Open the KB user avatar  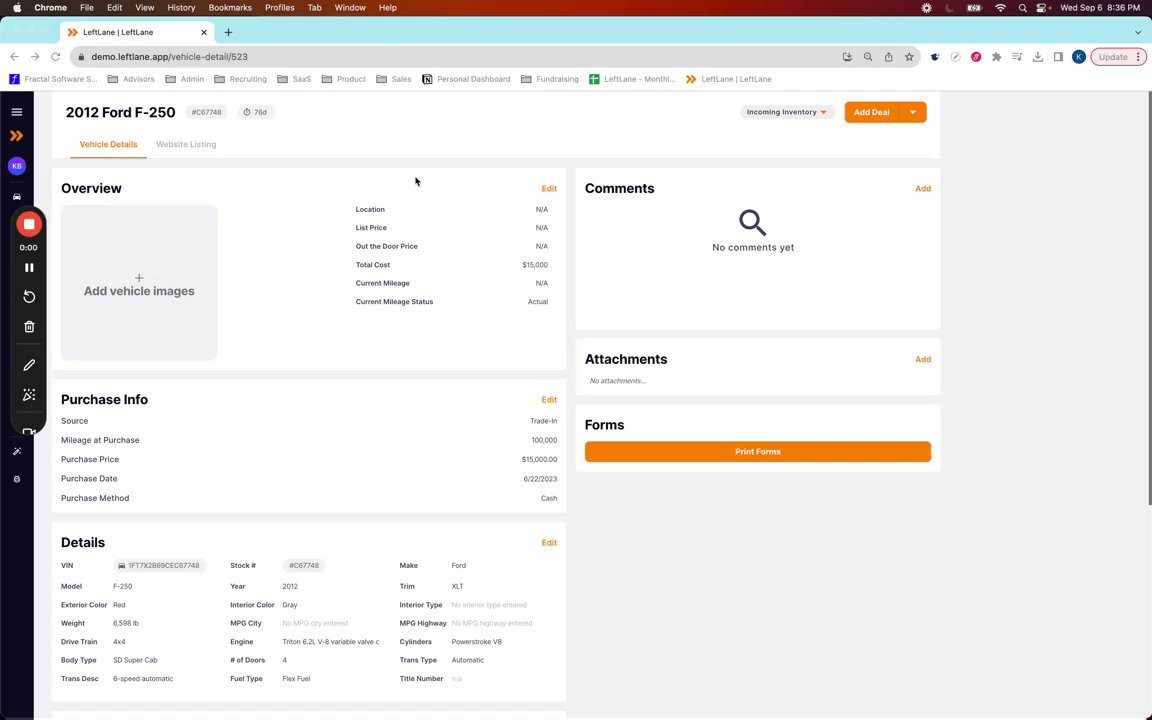tap(17, 166)
